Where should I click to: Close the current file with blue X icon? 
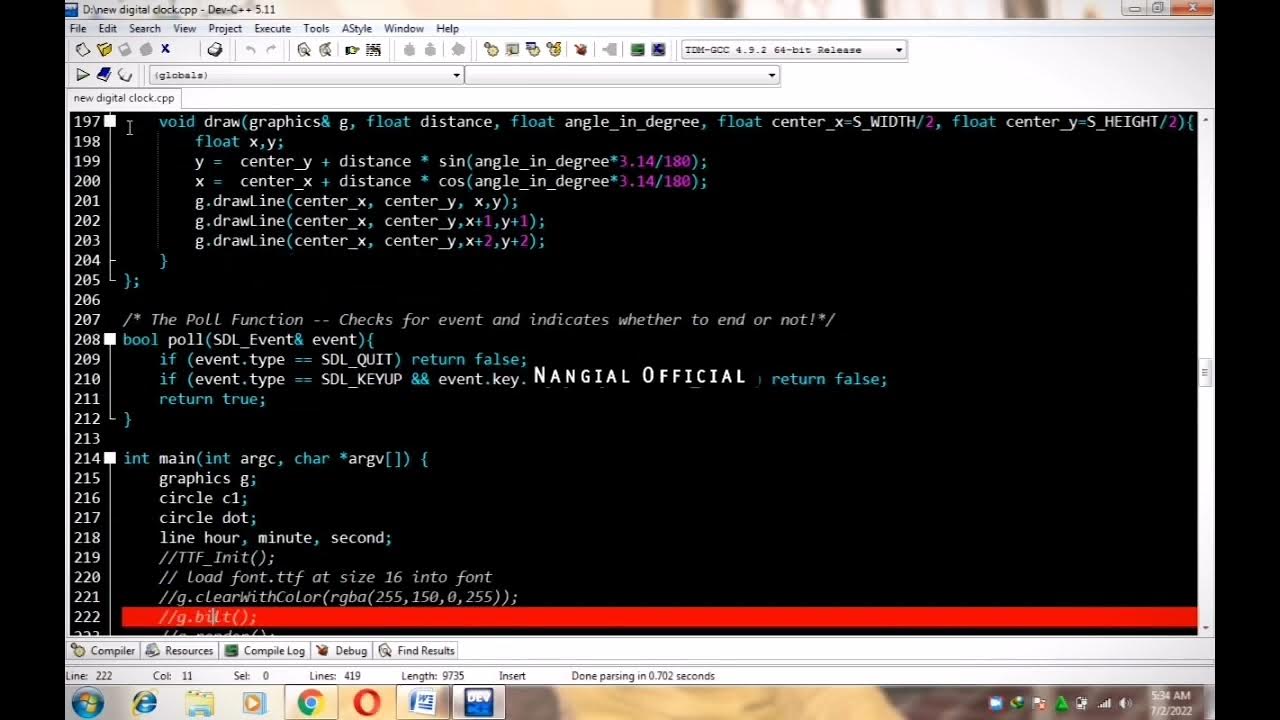[x=166, y=49]
